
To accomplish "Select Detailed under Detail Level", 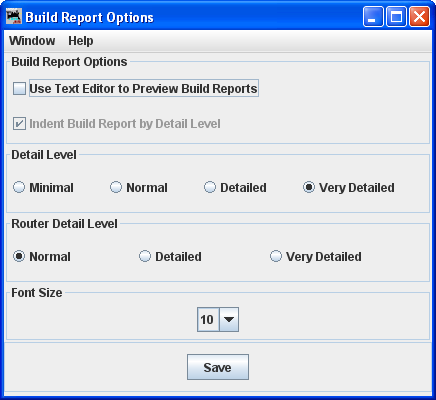I will click(210, 187).
